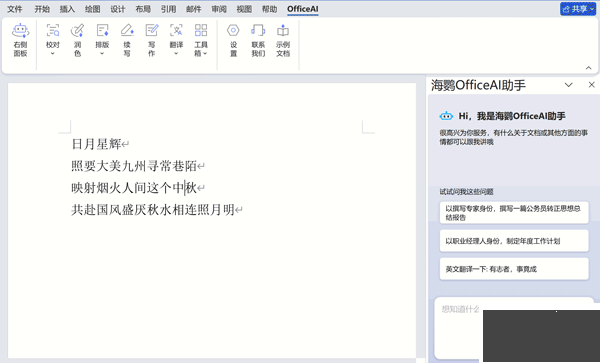Viewport: 600px width, 363px height.
Task: Switch to the 视图 tab
Action: click(244, 9)
